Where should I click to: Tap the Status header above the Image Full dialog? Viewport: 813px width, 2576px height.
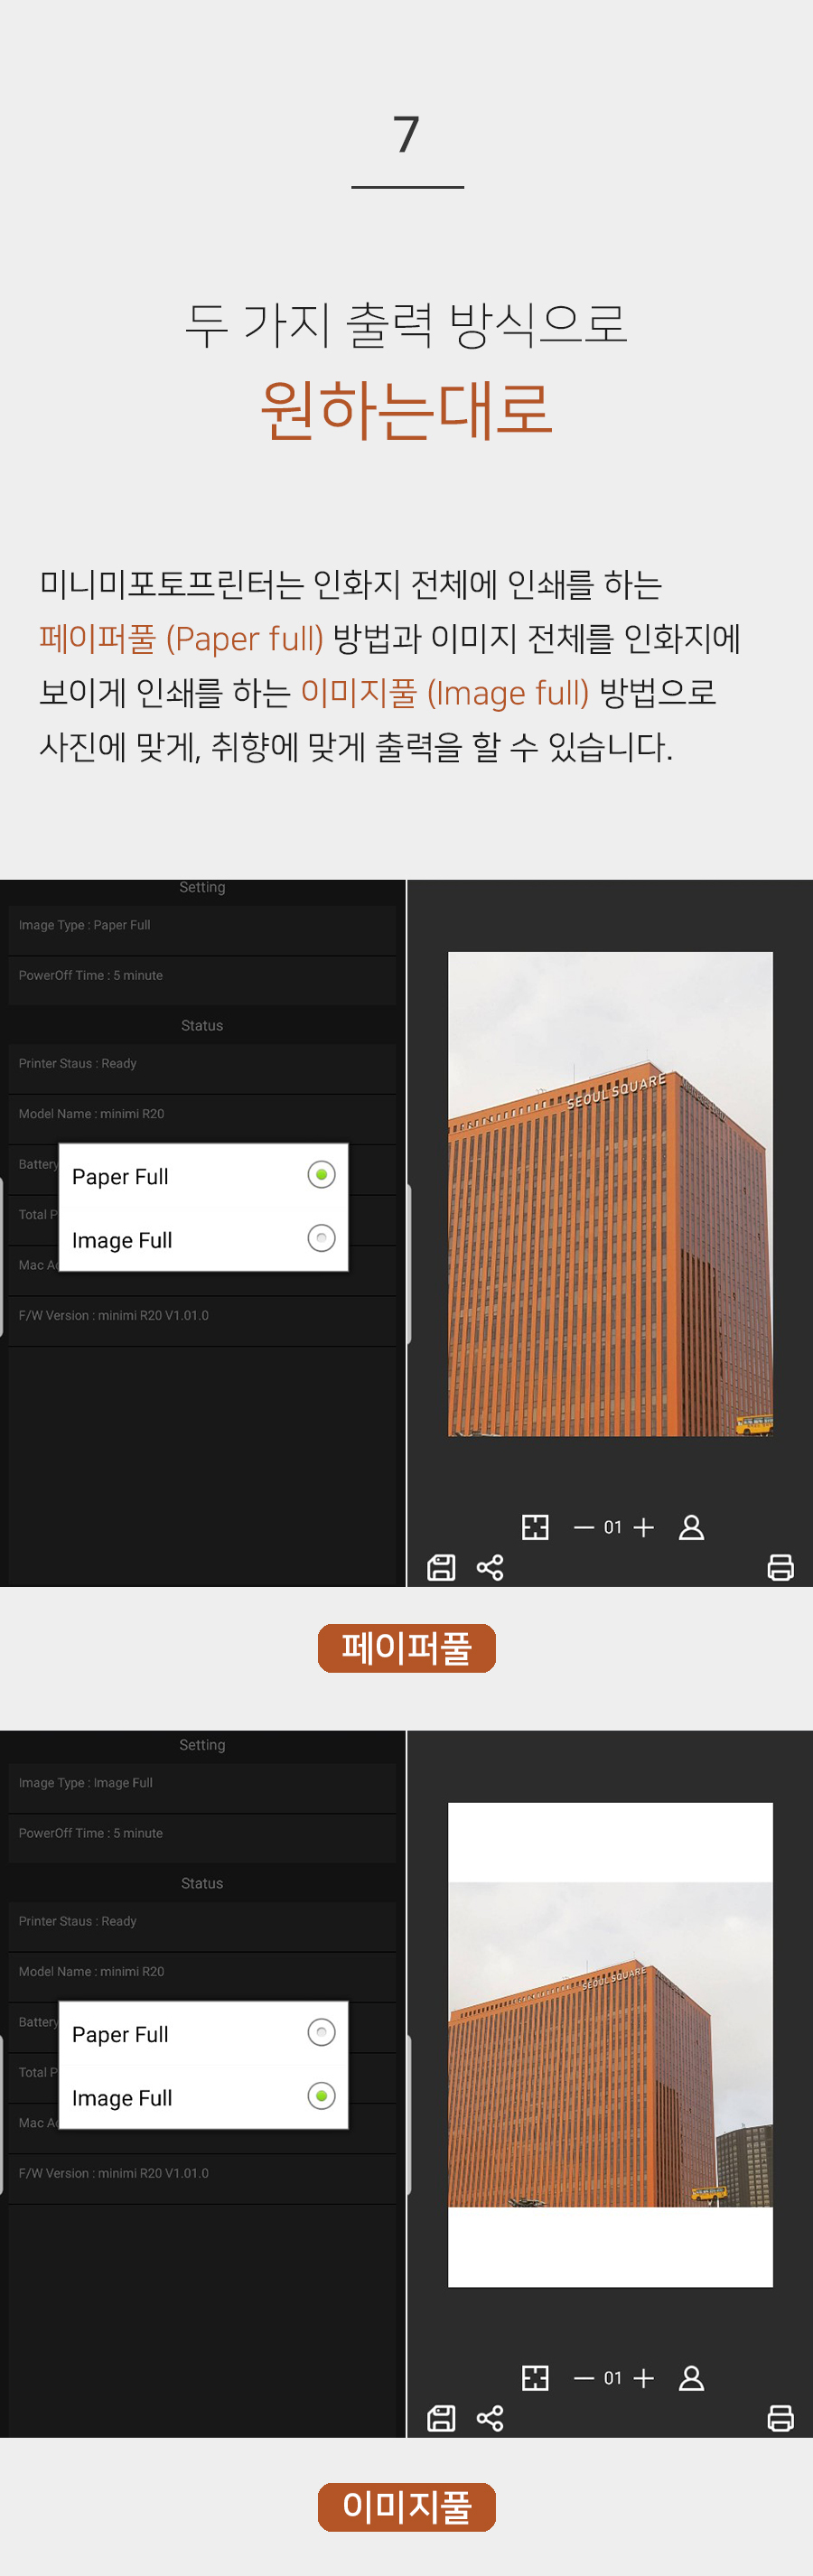[x=202, y=1883]
